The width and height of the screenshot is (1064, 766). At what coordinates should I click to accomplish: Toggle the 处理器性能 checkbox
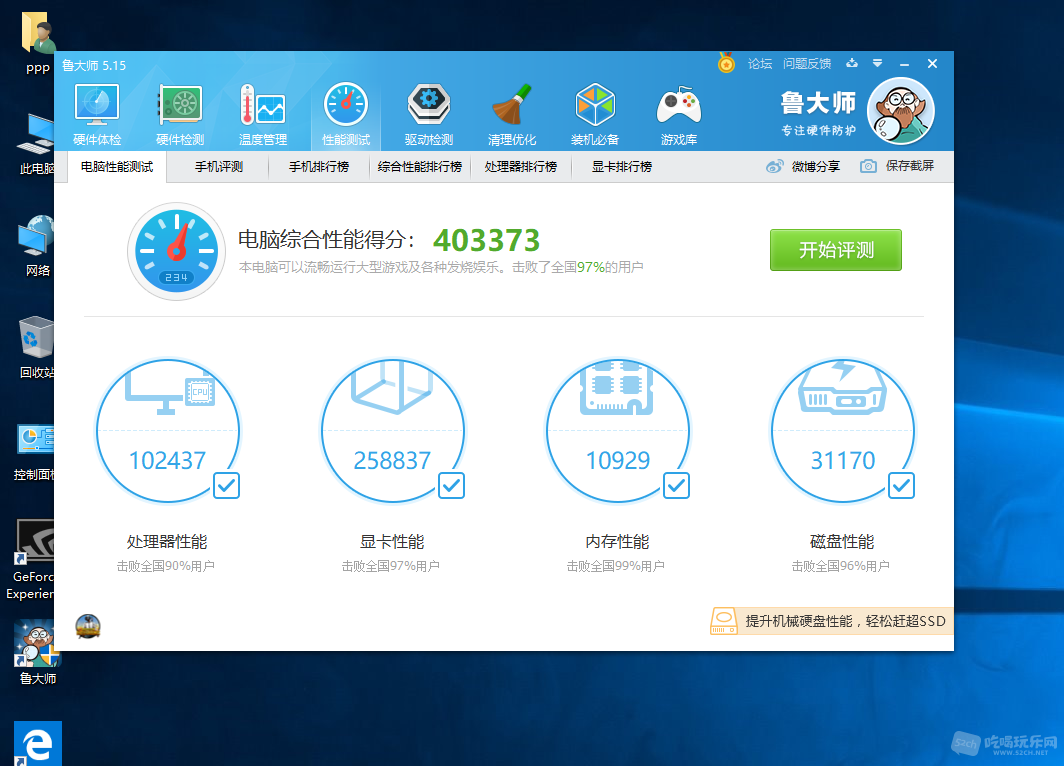pos(227,485)
